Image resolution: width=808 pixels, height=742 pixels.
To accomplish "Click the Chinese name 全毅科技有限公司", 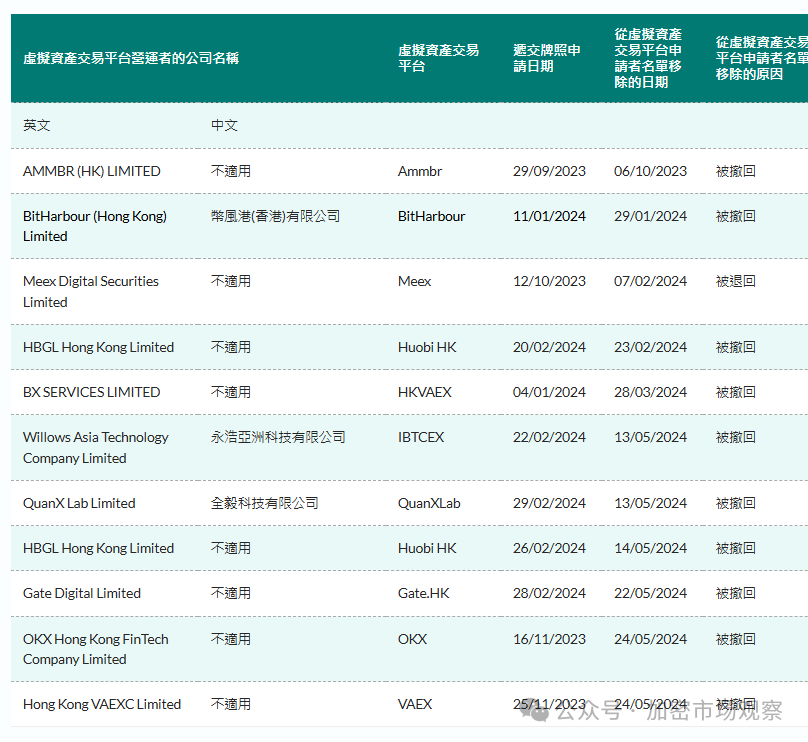I will pos(264,503).
